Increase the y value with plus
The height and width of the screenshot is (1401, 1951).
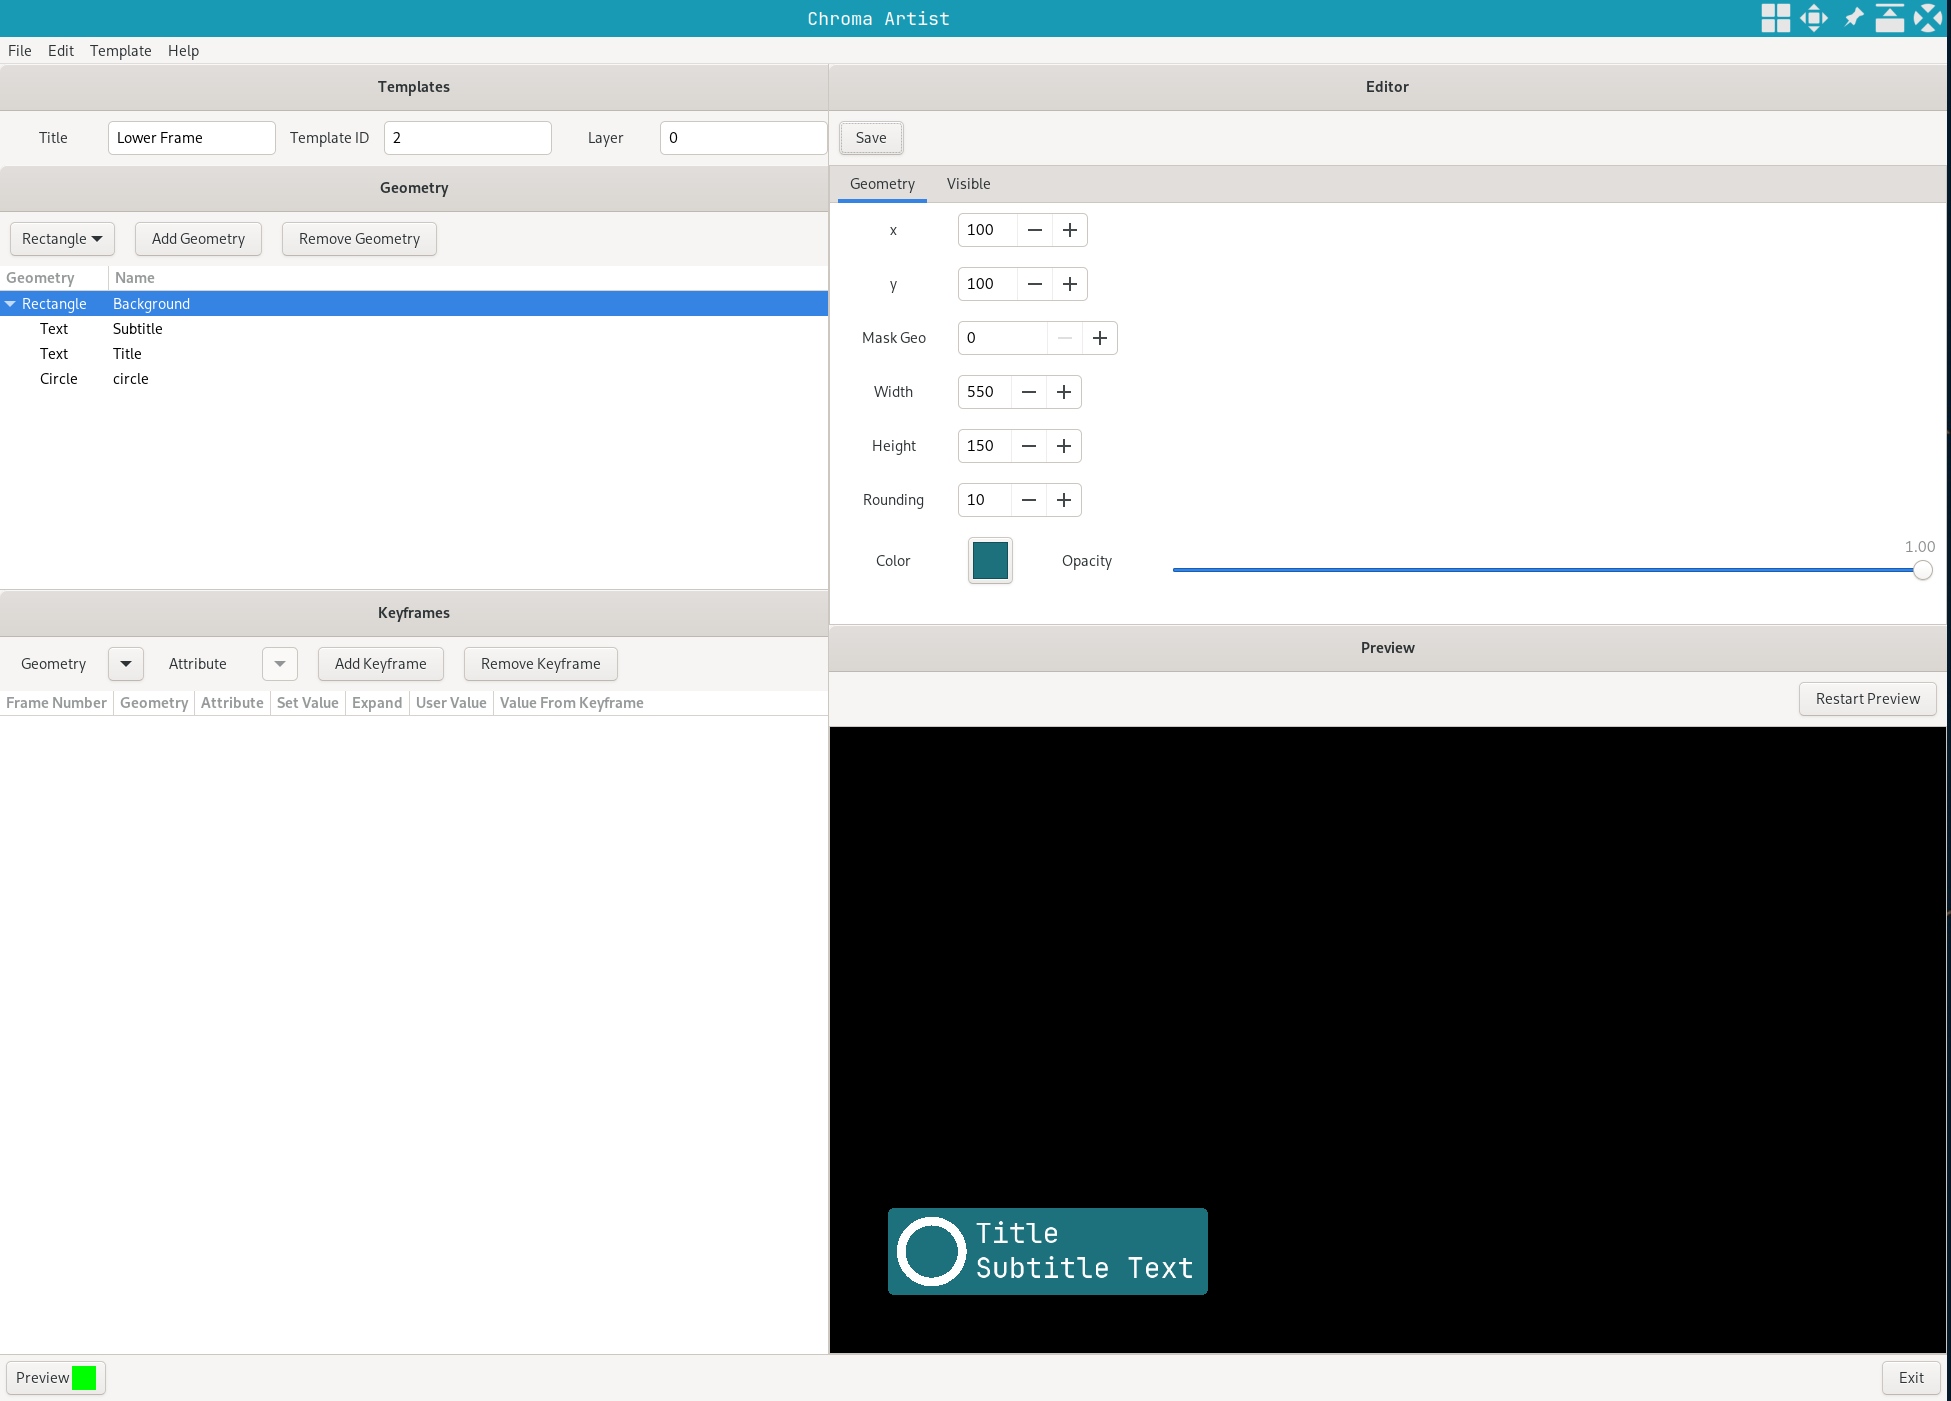[x=1070, y=284]
